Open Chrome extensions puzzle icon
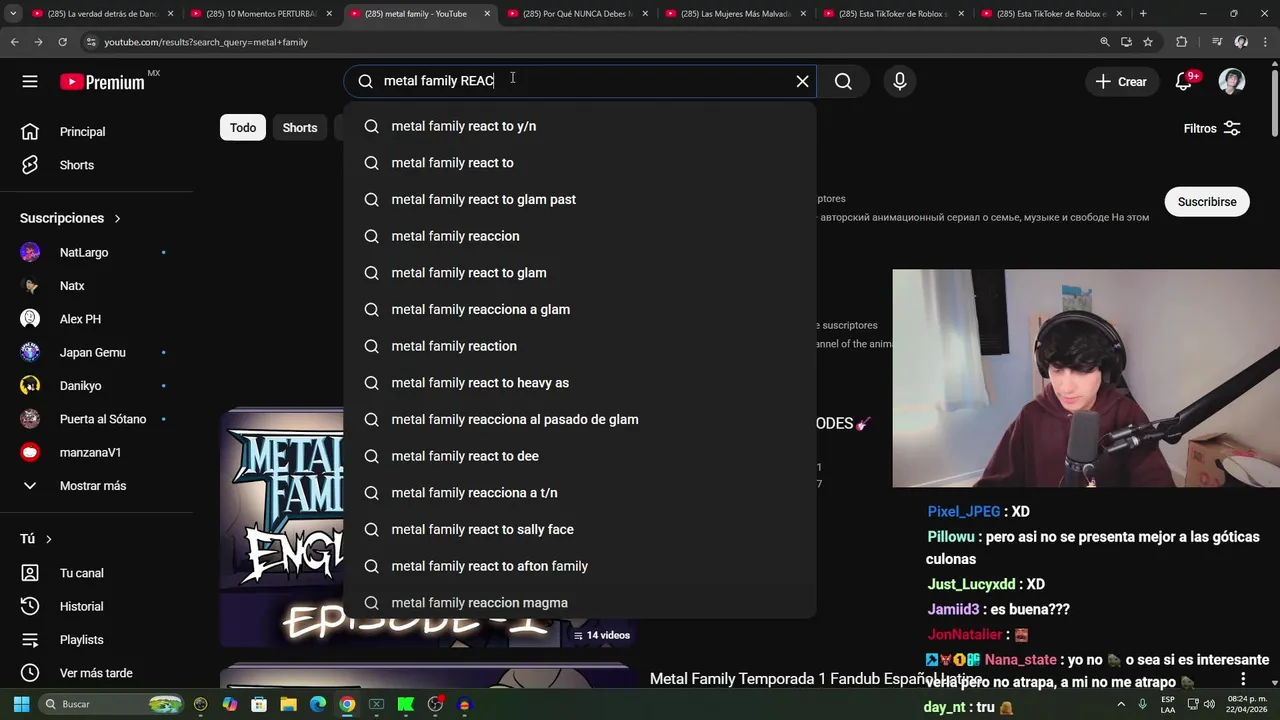The height and width of the screenshot is (720, 1280). point(1182,42)
